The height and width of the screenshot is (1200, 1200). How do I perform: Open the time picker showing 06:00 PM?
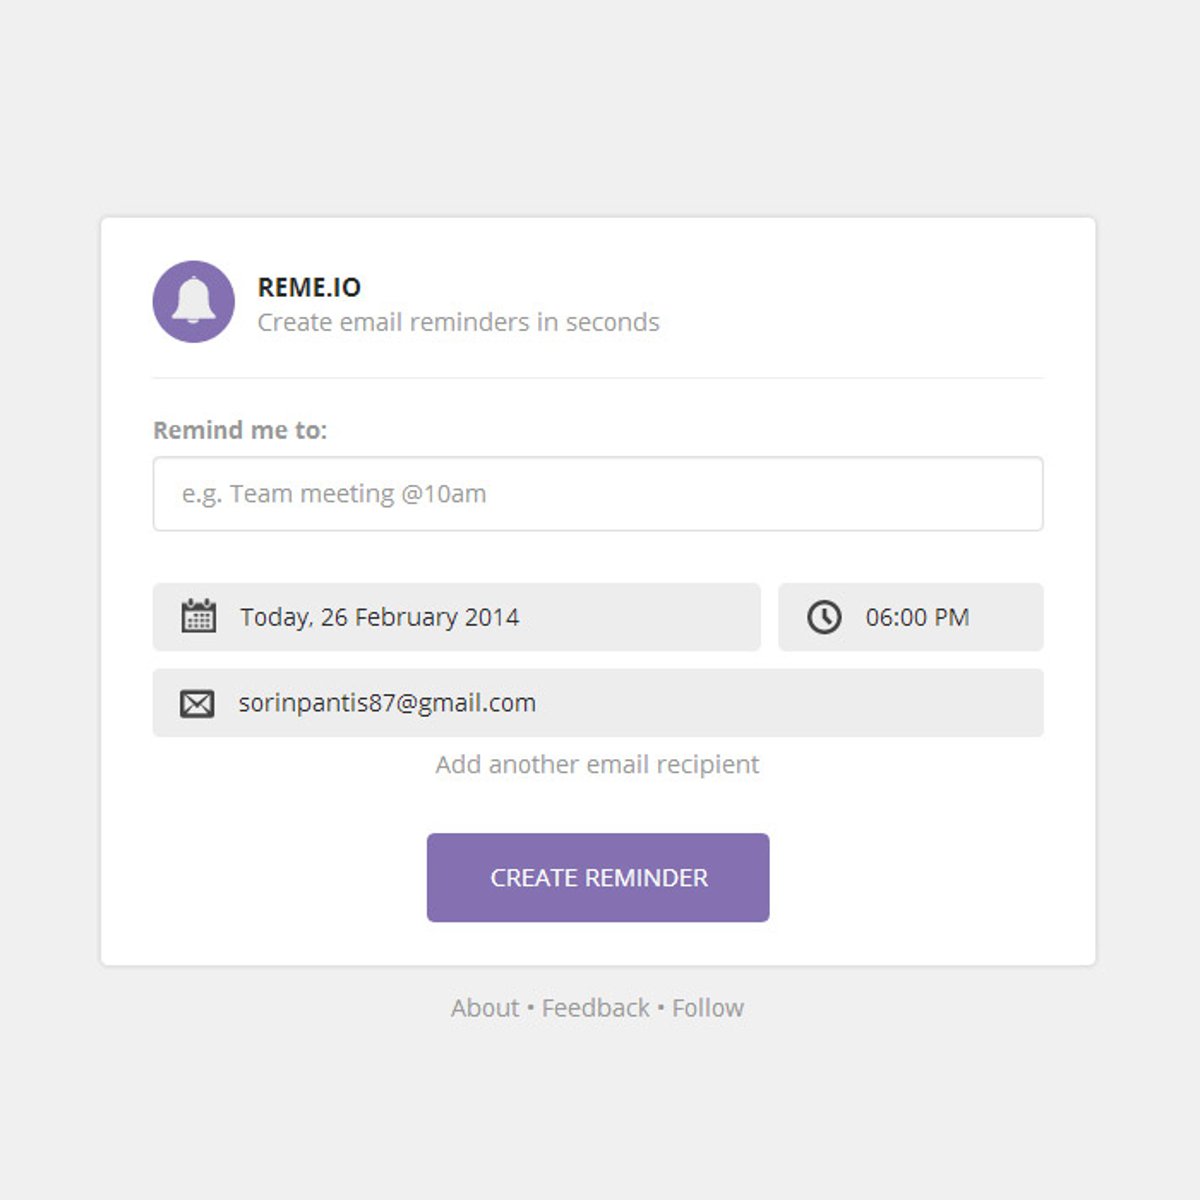(x=910, y=617)
